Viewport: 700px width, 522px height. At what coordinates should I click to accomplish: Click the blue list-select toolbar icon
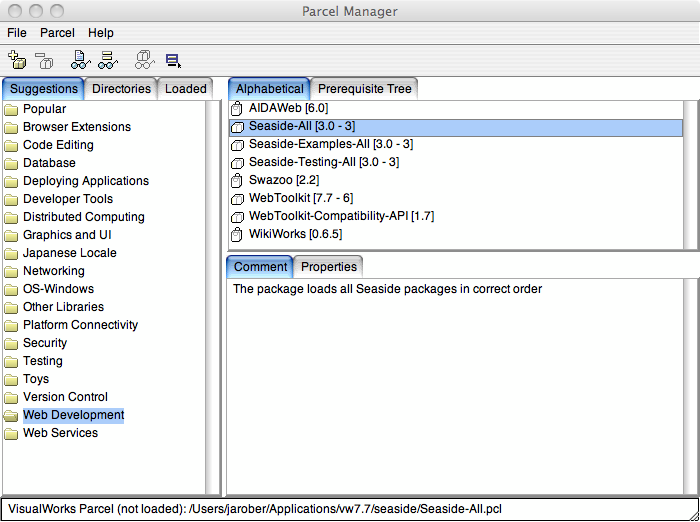click(173, 60)
